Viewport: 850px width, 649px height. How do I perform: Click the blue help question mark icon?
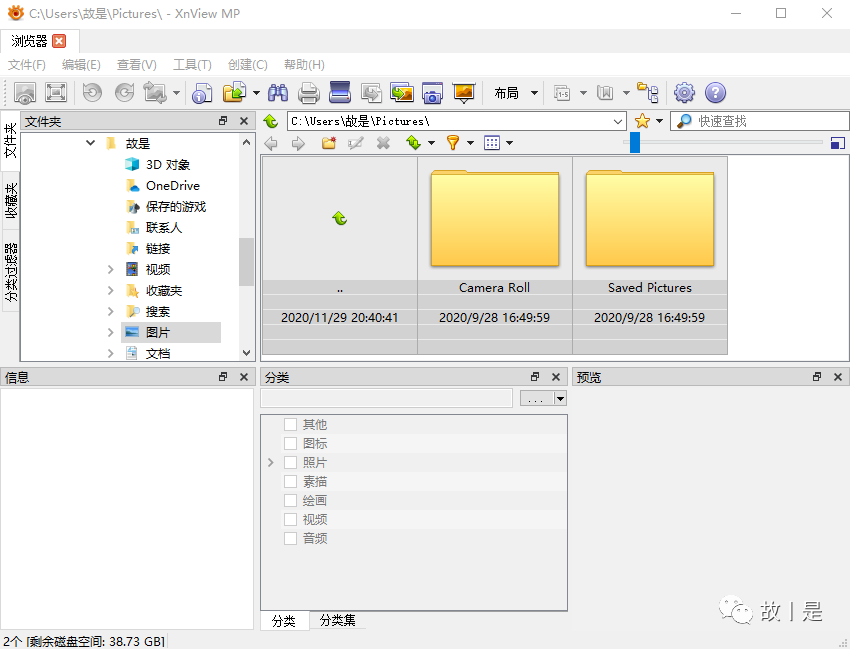pos(715,93)
